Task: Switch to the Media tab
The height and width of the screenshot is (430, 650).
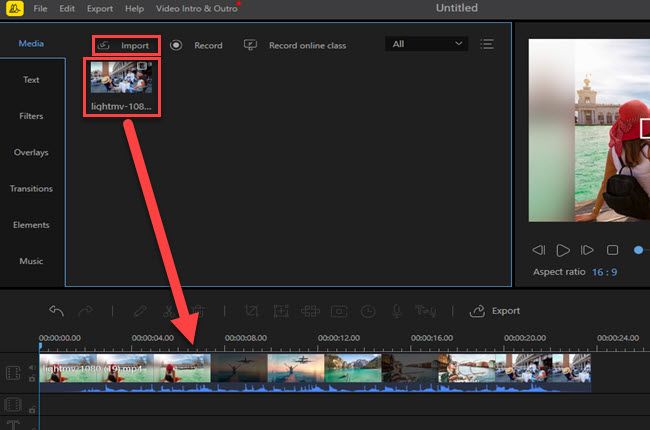Action: click(x=31, y=44)
